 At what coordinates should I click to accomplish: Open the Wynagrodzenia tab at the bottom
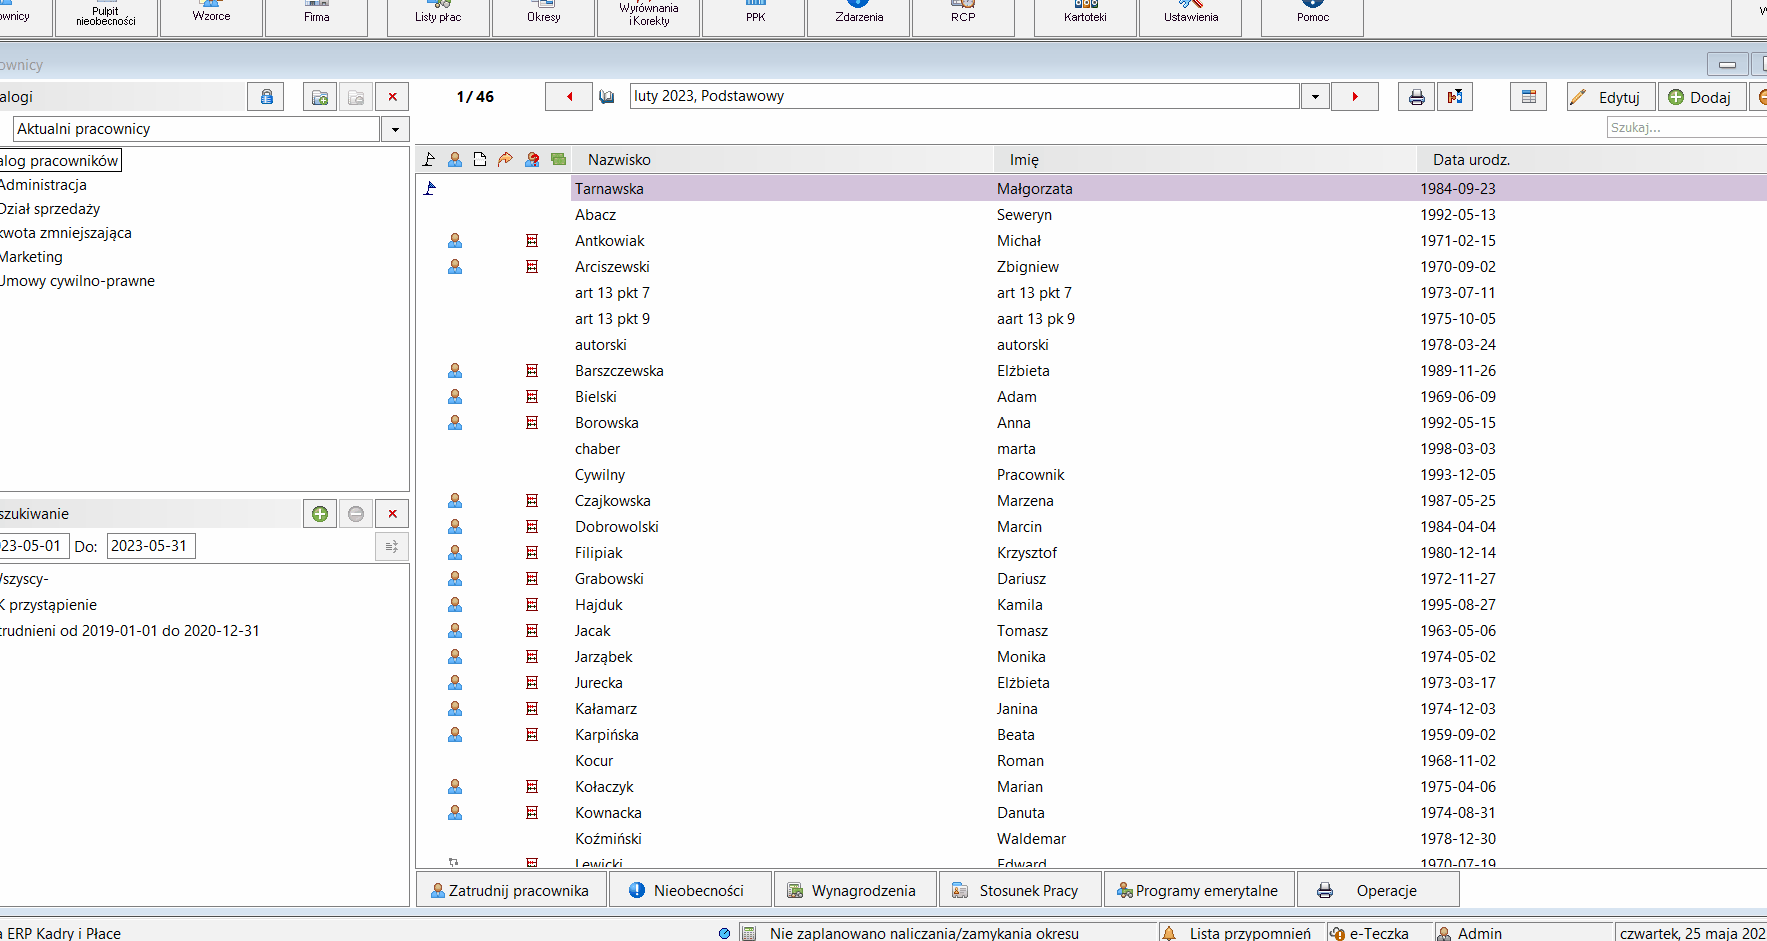[855, 890]
